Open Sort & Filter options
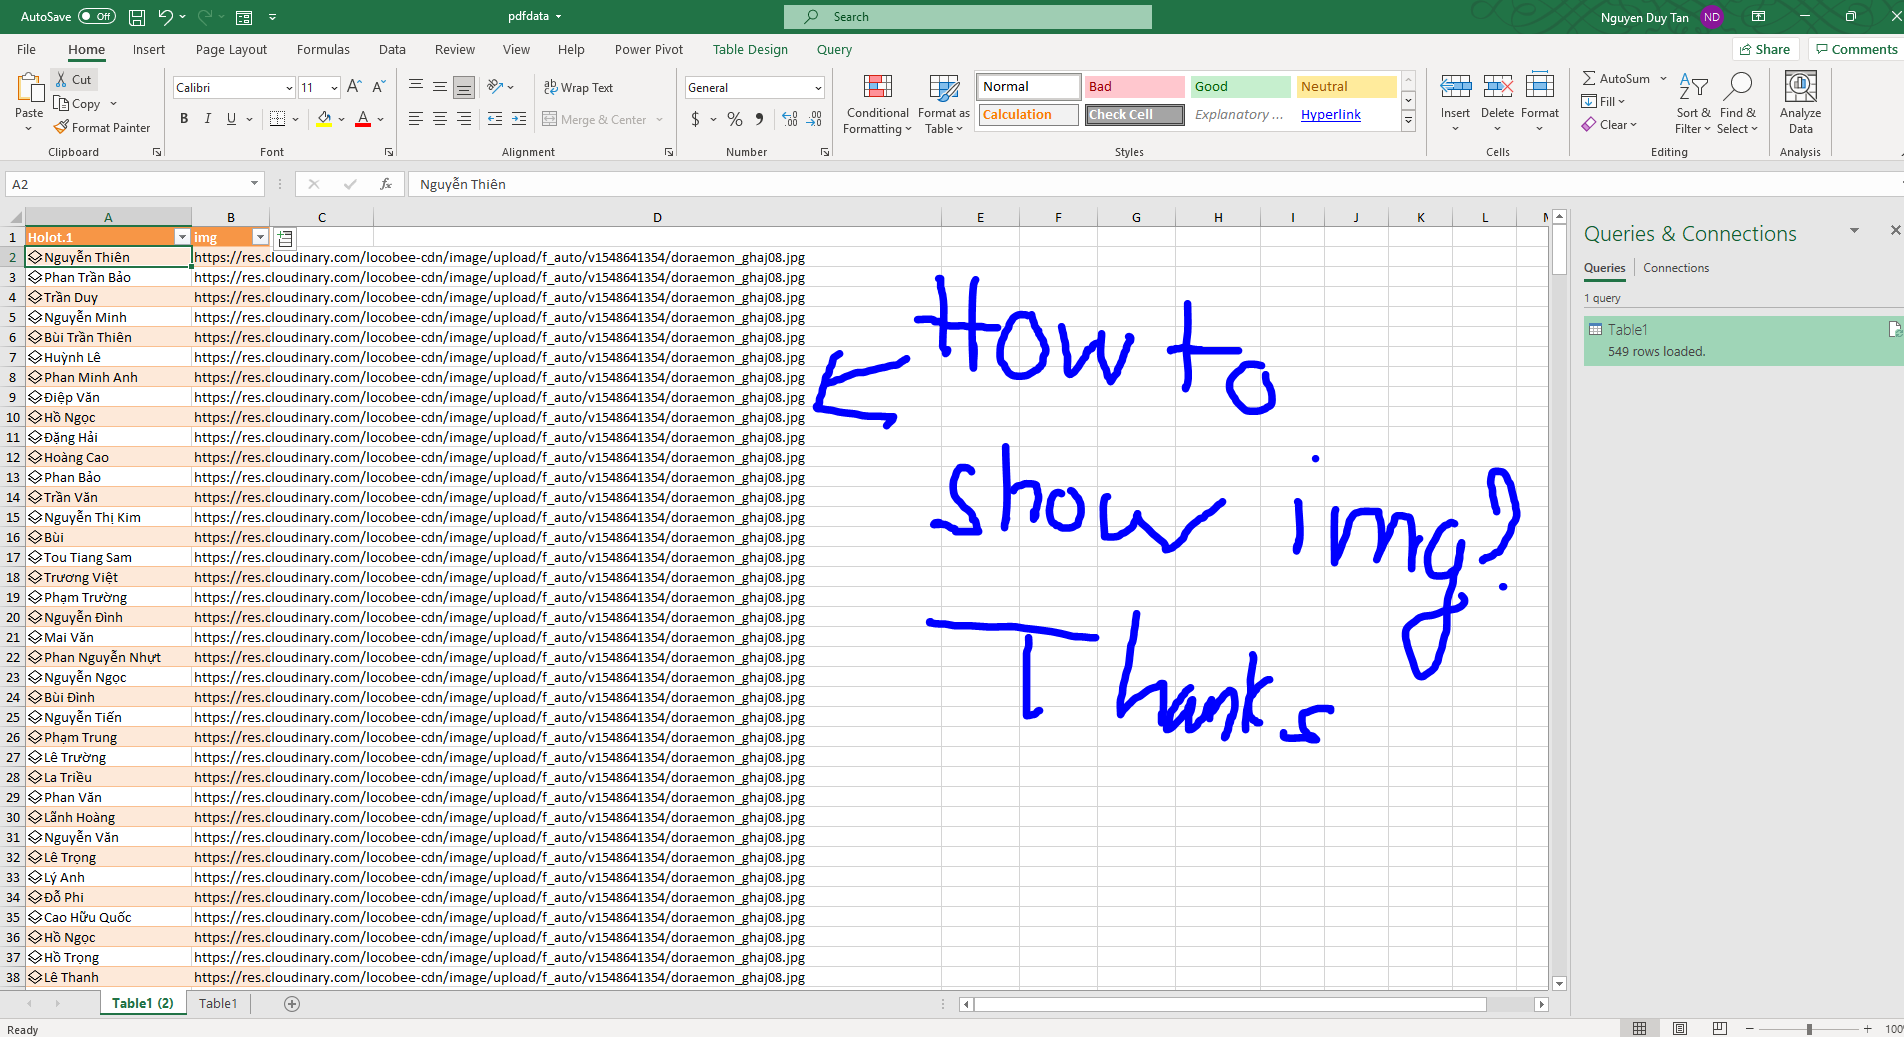The height and width of the screenshot is (1037, 1904). click(1692, 104)
